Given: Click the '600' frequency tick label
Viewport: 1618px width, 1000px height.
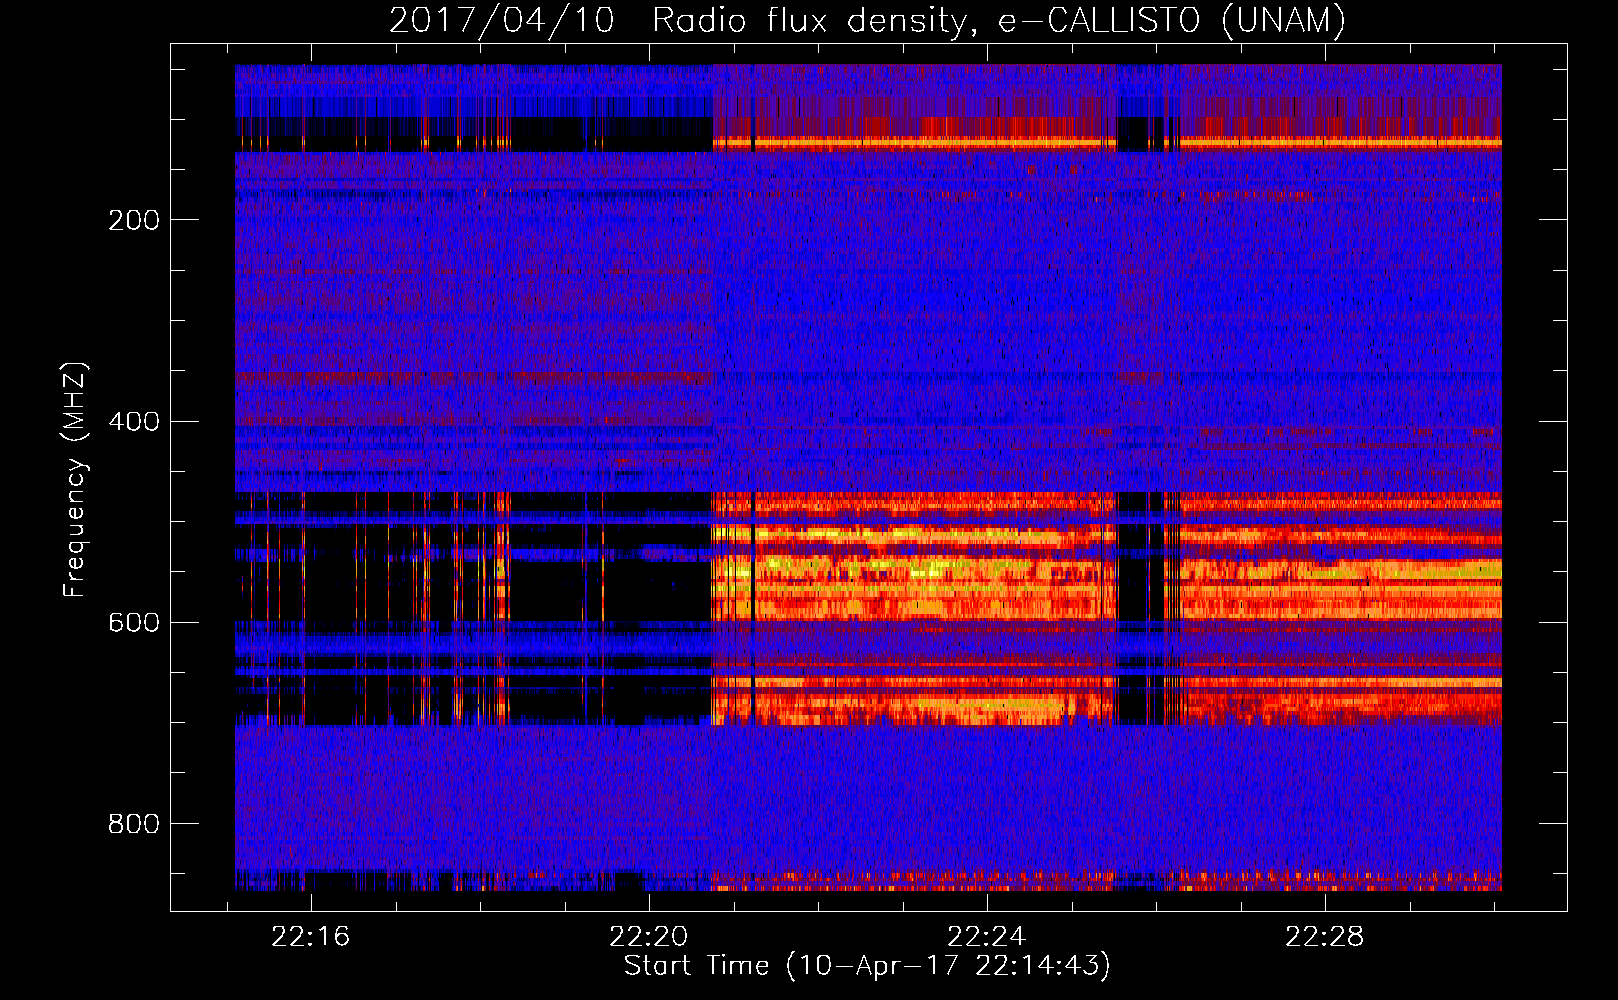Looking at the screenshot, I should pos(134,623).
